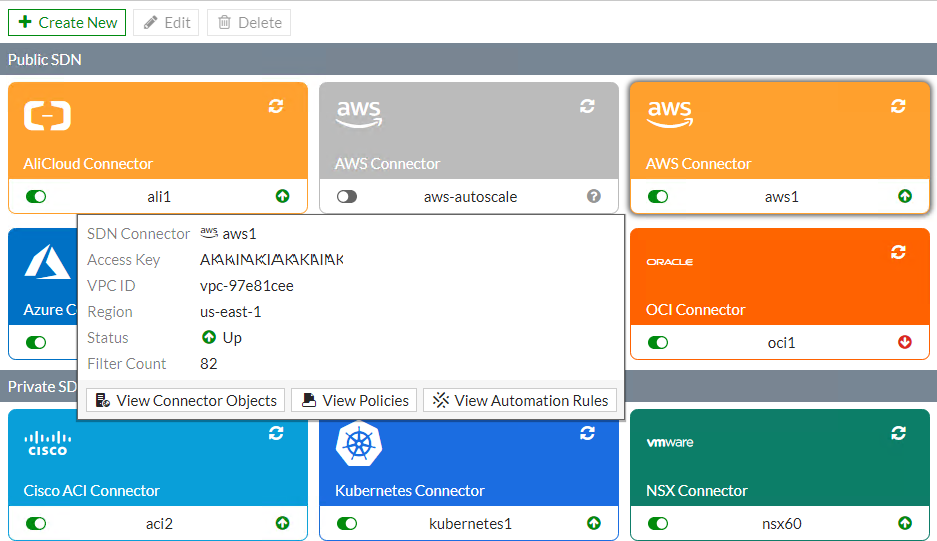
Task: Refresh the Cisco ACI Connector
Action: [276, 433]
